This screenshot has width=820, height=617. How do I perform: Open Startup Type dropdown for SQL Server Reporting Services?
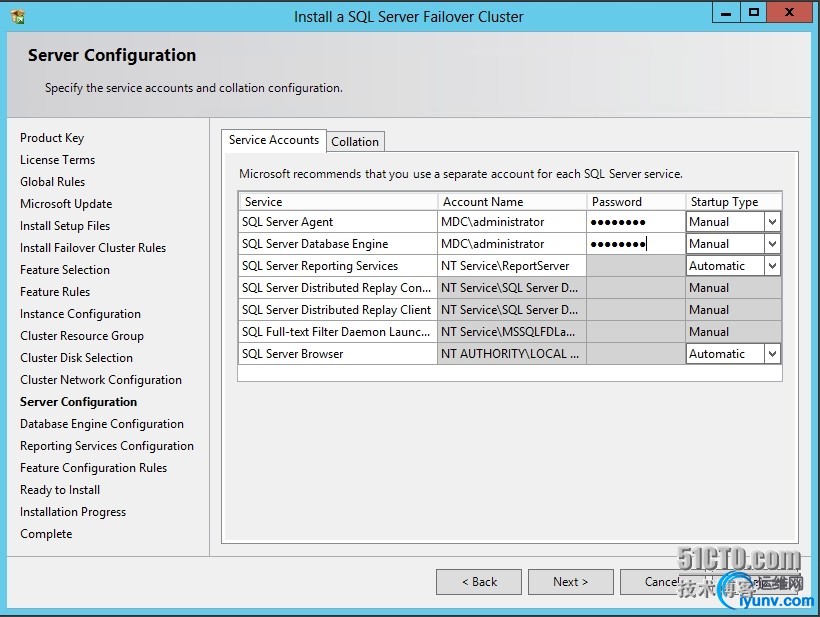click(772, 266)
